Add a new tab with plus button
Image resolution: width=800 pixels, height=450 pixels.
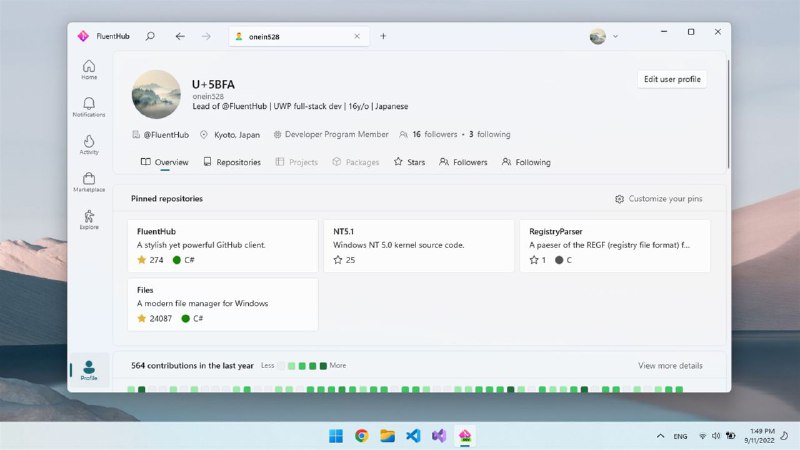[x=383, y=36]
